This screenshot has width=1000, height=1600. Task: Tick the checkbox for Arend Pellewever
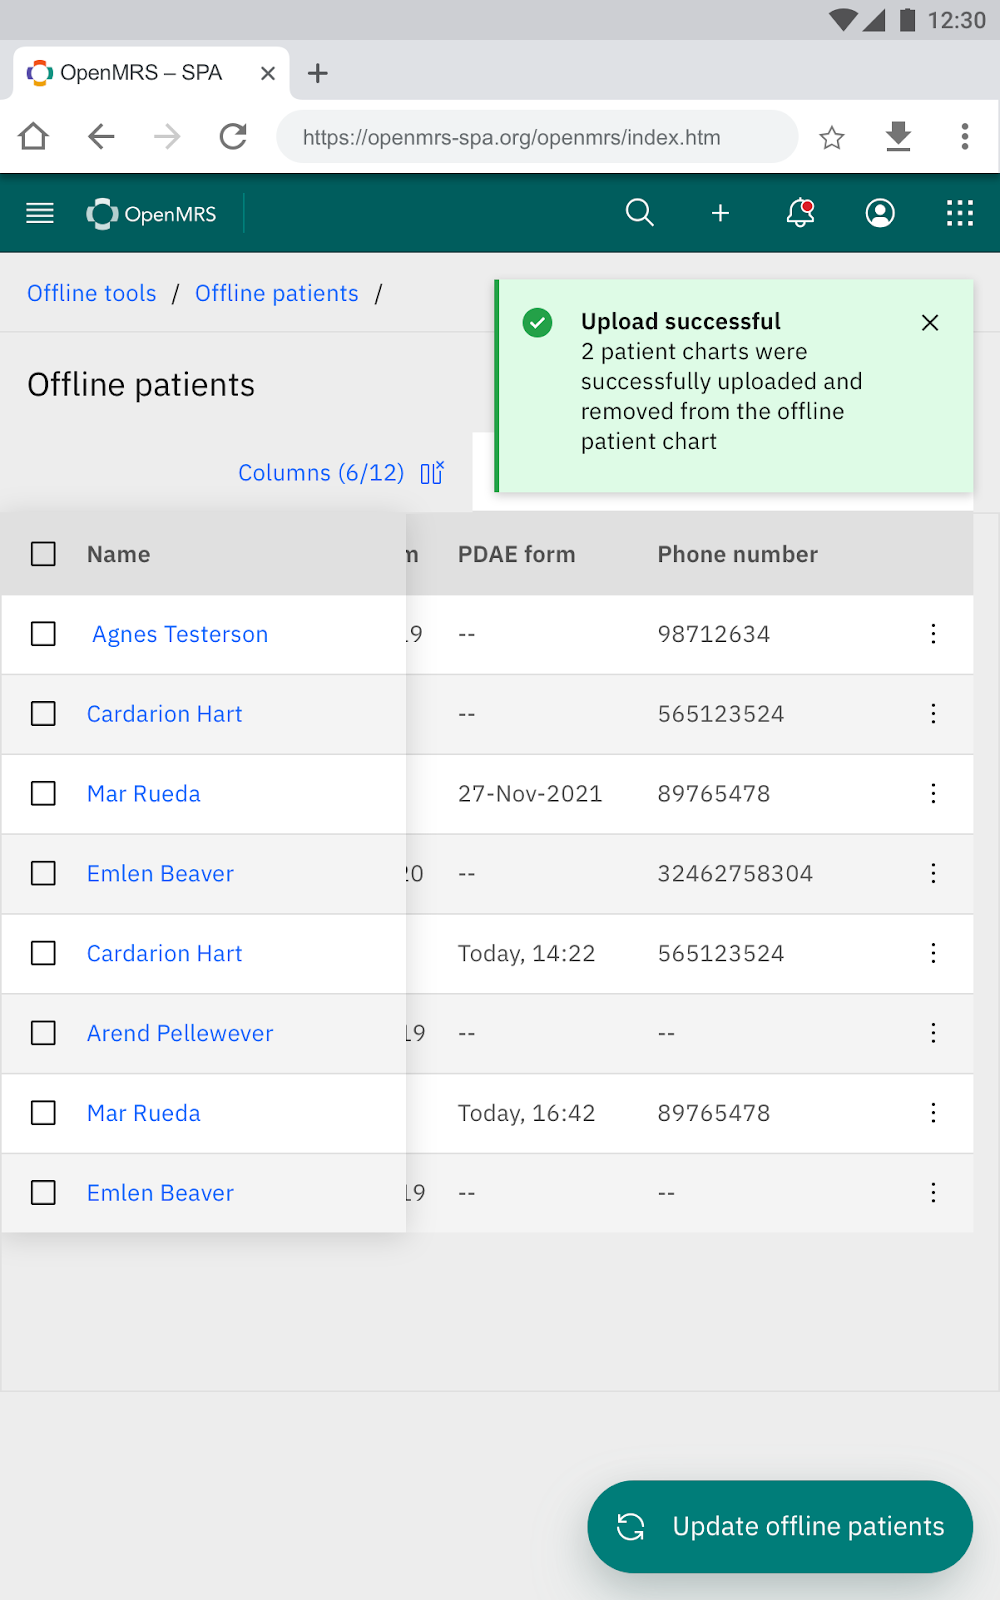(x=43, y=1033)
